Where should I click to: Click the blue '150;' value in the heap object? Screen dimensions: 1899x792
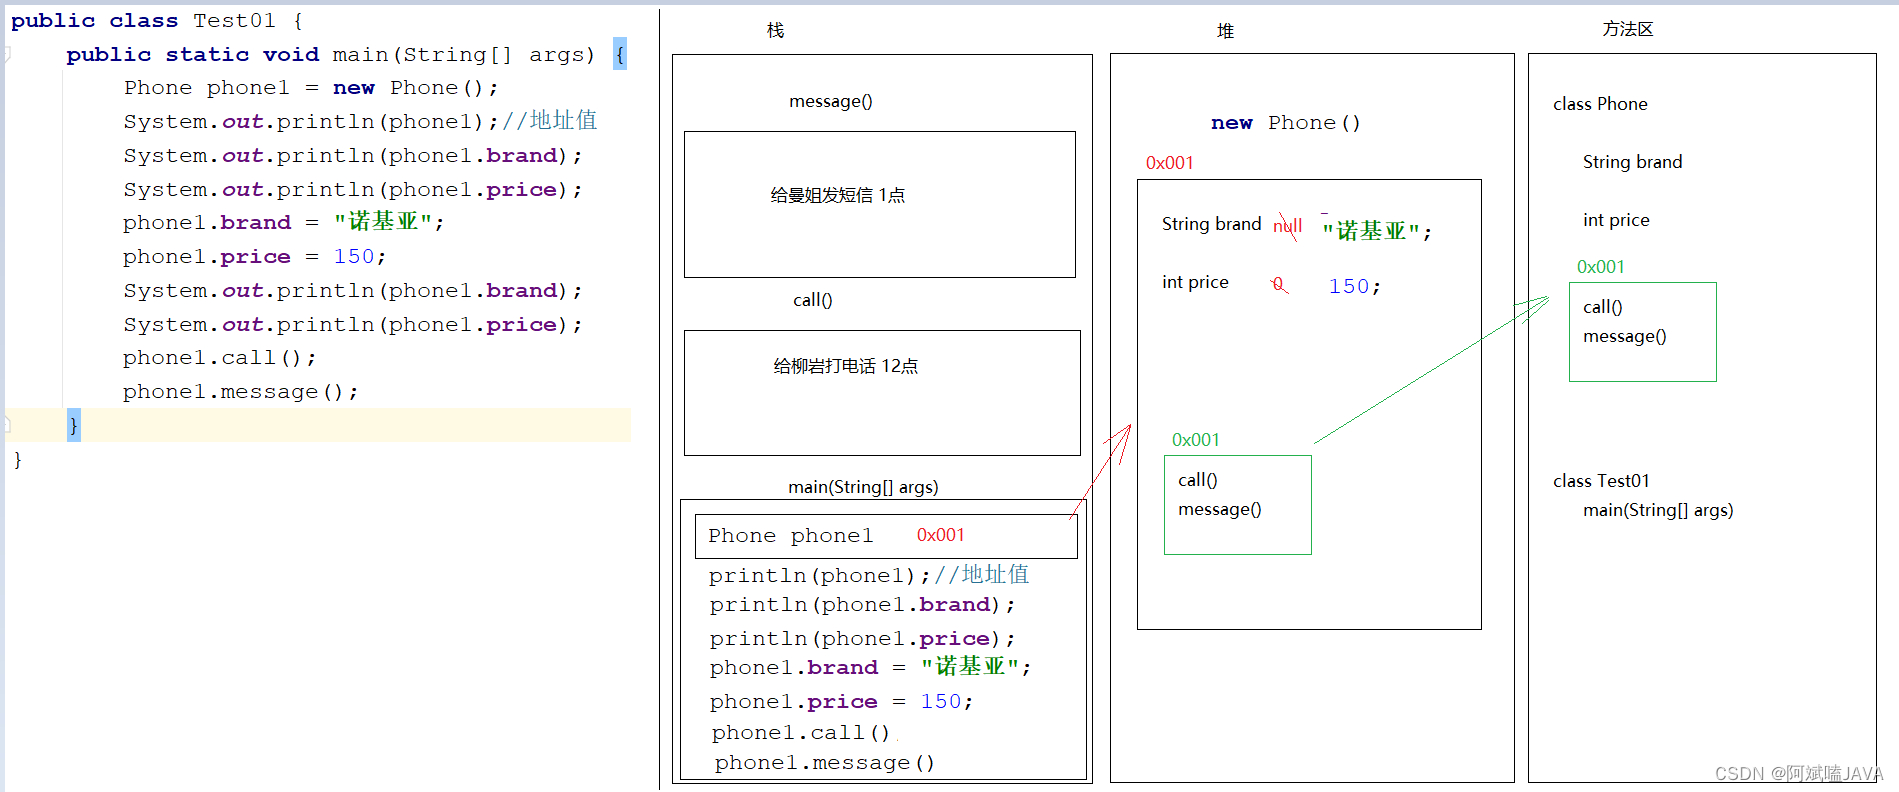(x=1354, y=287)
